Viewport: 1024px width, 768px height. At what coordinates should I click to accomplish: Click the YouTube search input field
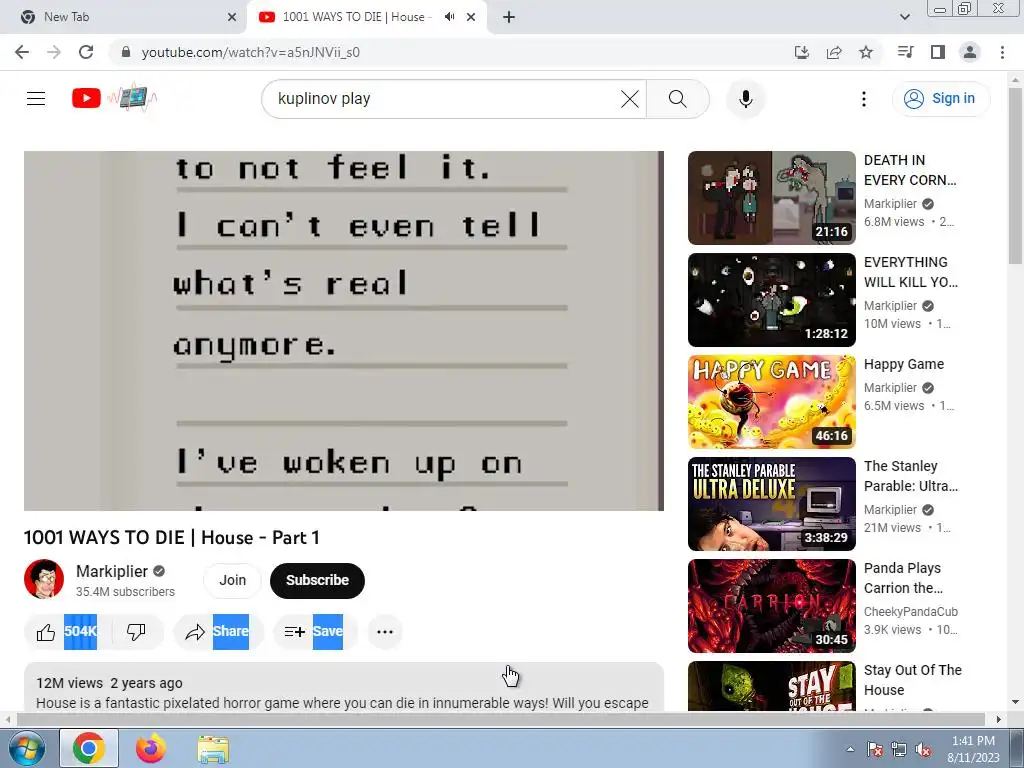click(444, 99)
